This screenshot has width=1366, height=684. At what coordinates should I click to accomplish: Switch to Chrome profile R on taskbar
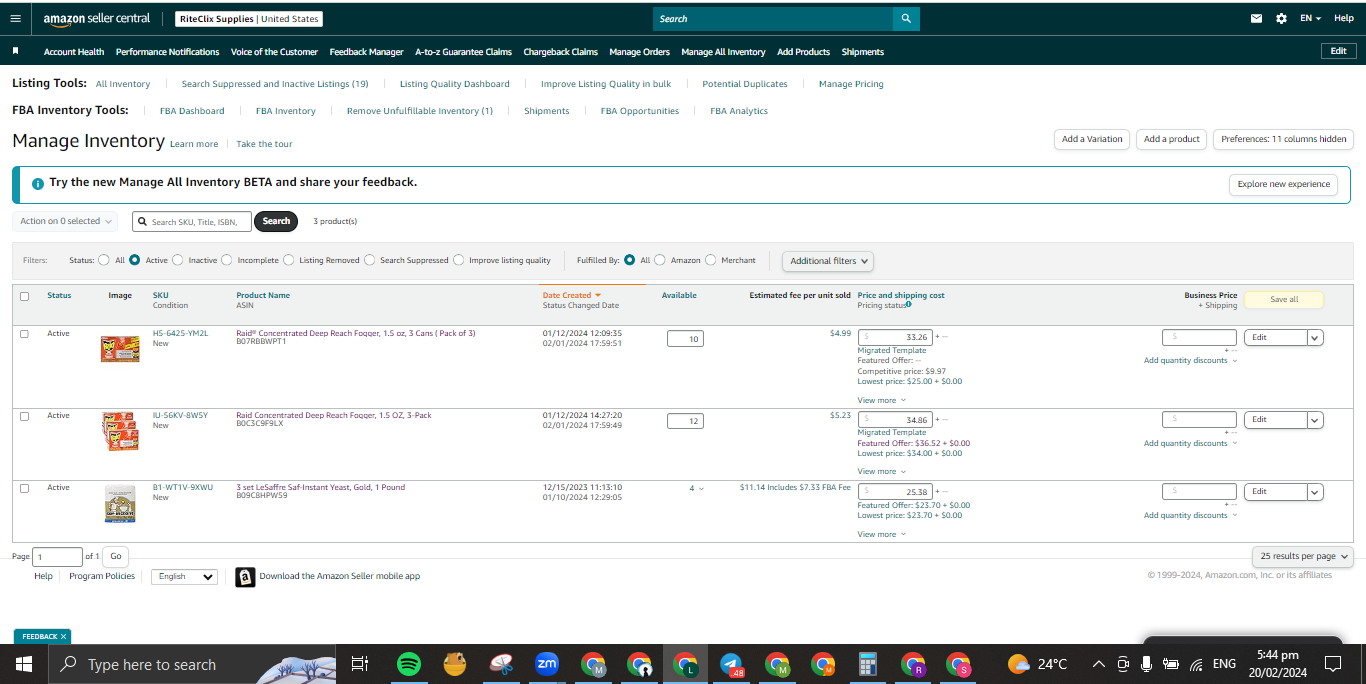[x=913, y=664]
